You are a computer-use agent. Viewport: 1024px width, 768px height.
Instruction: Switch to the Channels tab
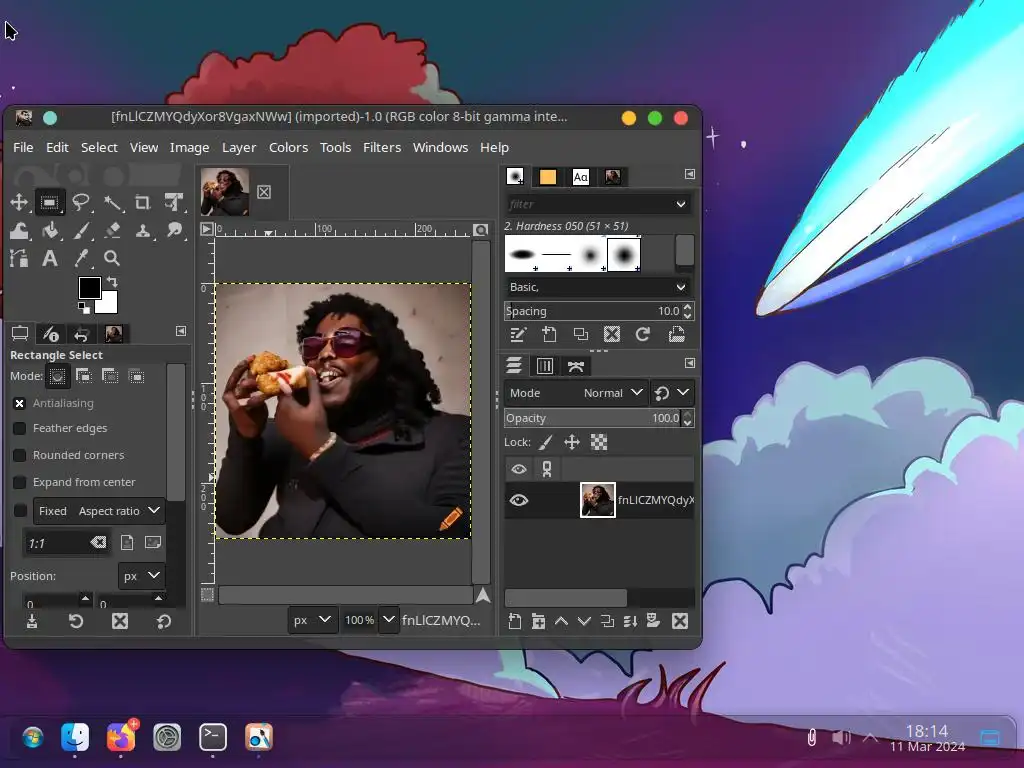545,366
